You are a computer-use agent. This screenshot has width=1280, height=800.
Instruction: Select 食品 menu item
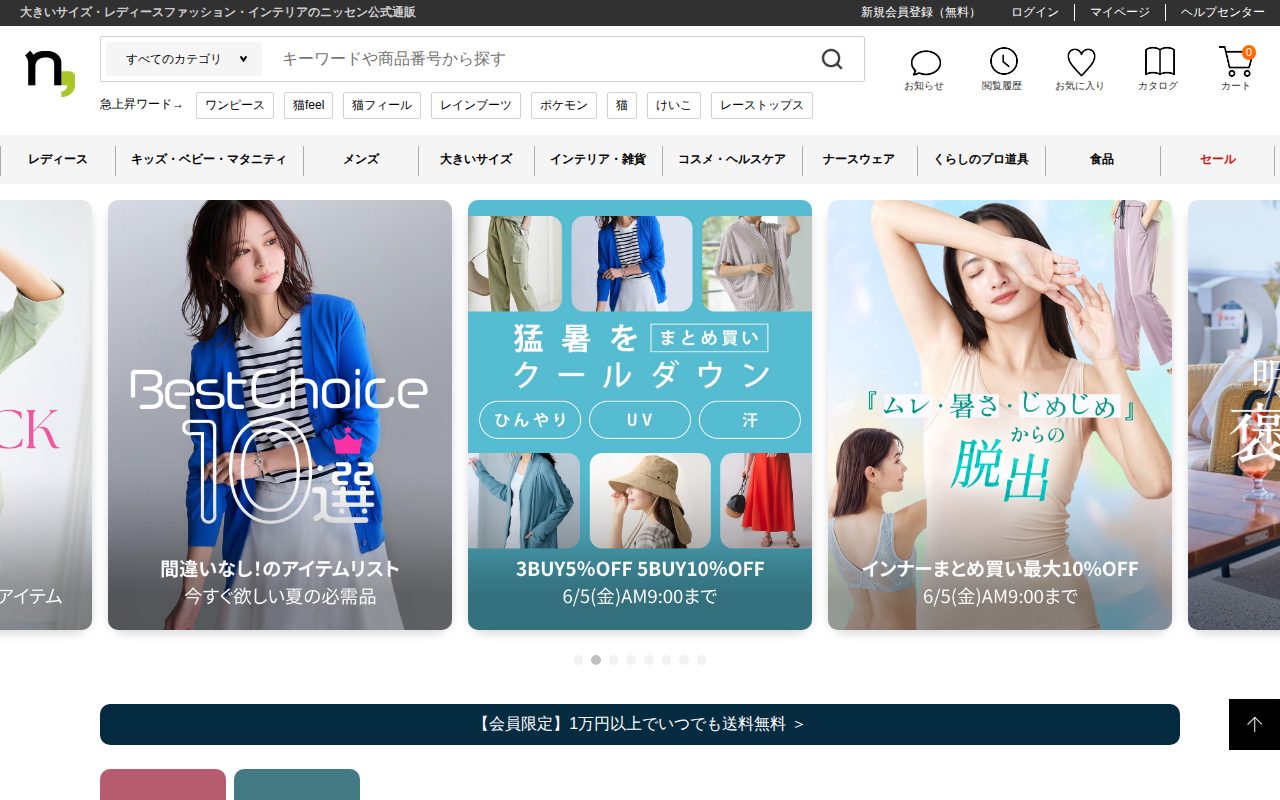(1102, 159)
